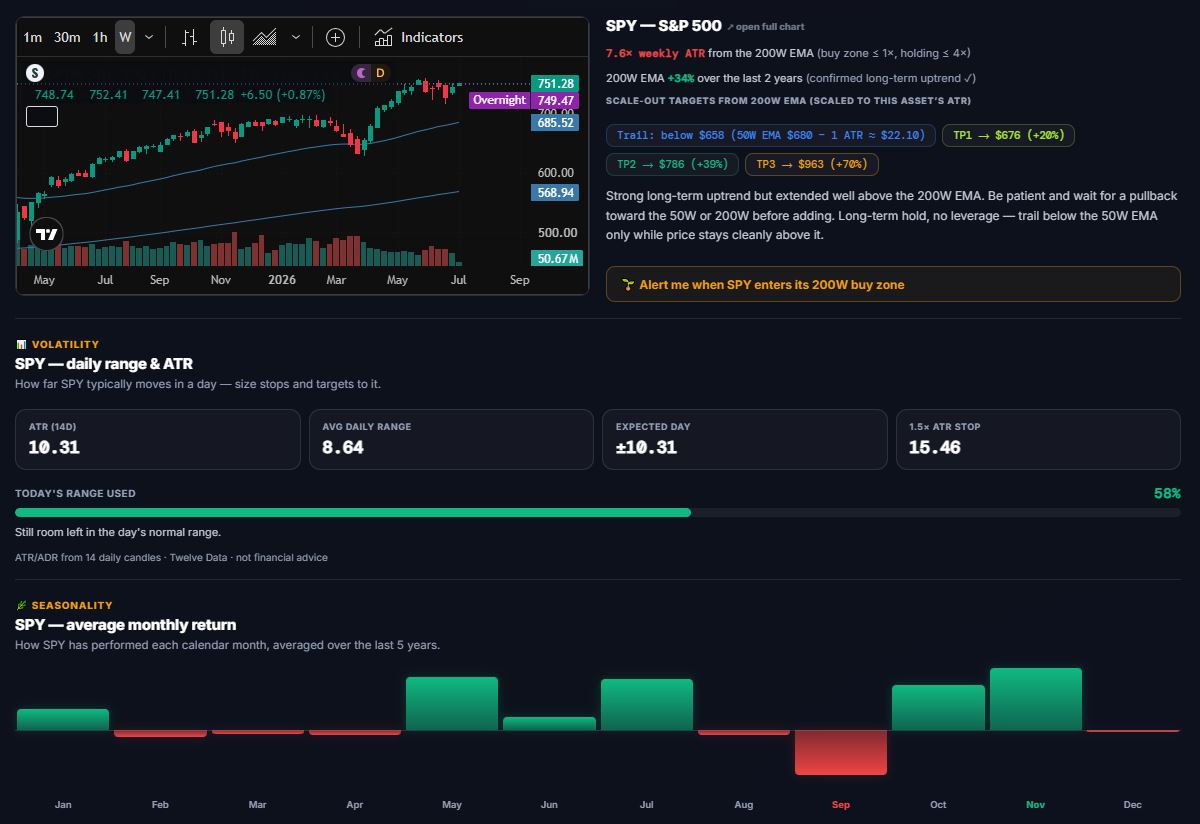Click the Expected Day ±10.31 card
Viewport: 1200px width, 824px height.
tap(744, 439)
